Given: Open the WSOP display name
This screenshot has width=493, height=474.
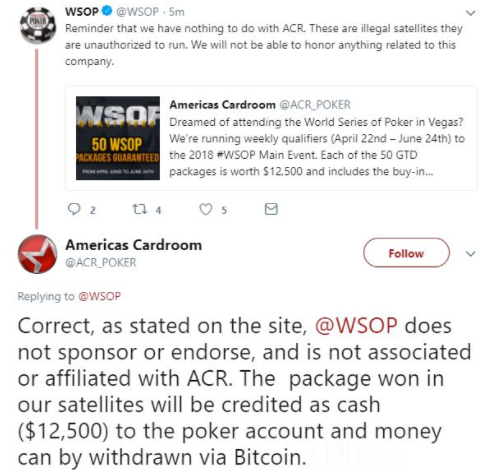Looking at the screenshot, I should pos(82,12).
